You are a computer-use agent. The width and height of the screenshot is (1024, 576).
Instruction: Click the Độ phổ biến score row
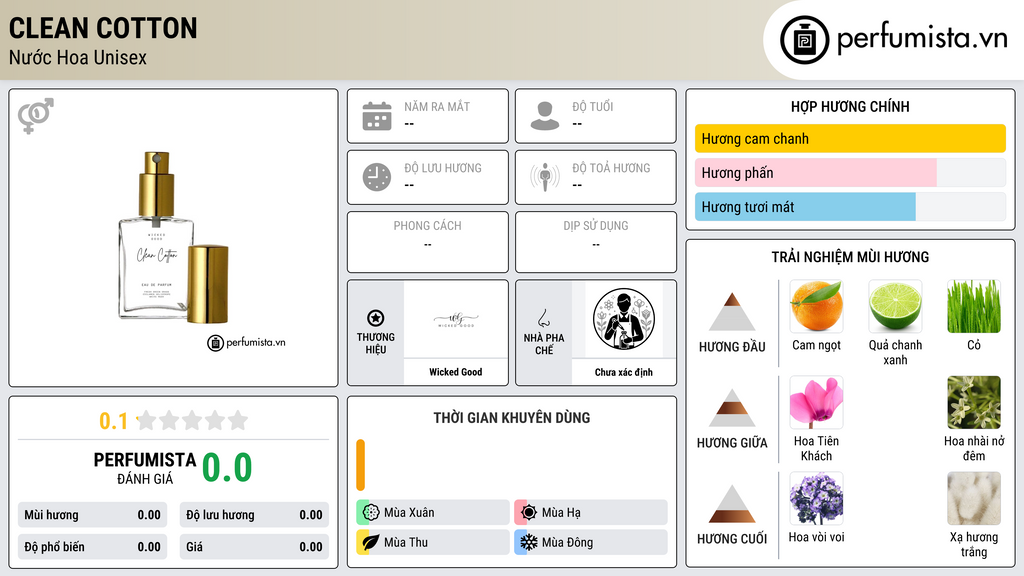click(x=92, y=547)
